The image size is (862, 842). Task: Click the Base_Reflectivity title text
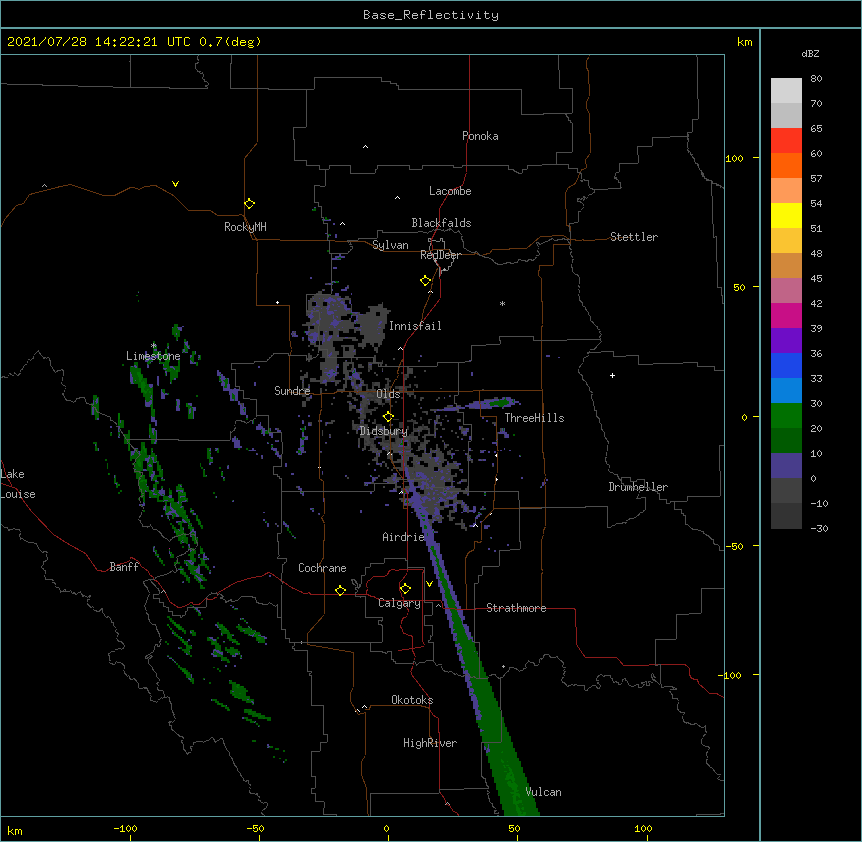[431, 15]
